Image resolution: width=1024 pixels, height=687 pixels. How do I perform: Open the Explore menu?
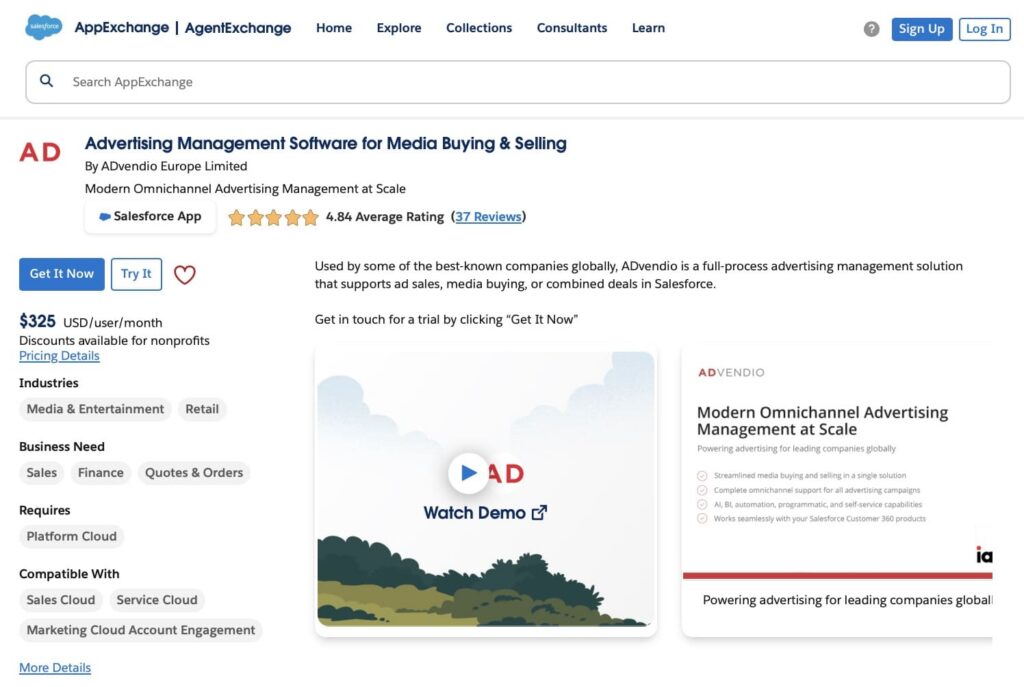click(399, 28)
